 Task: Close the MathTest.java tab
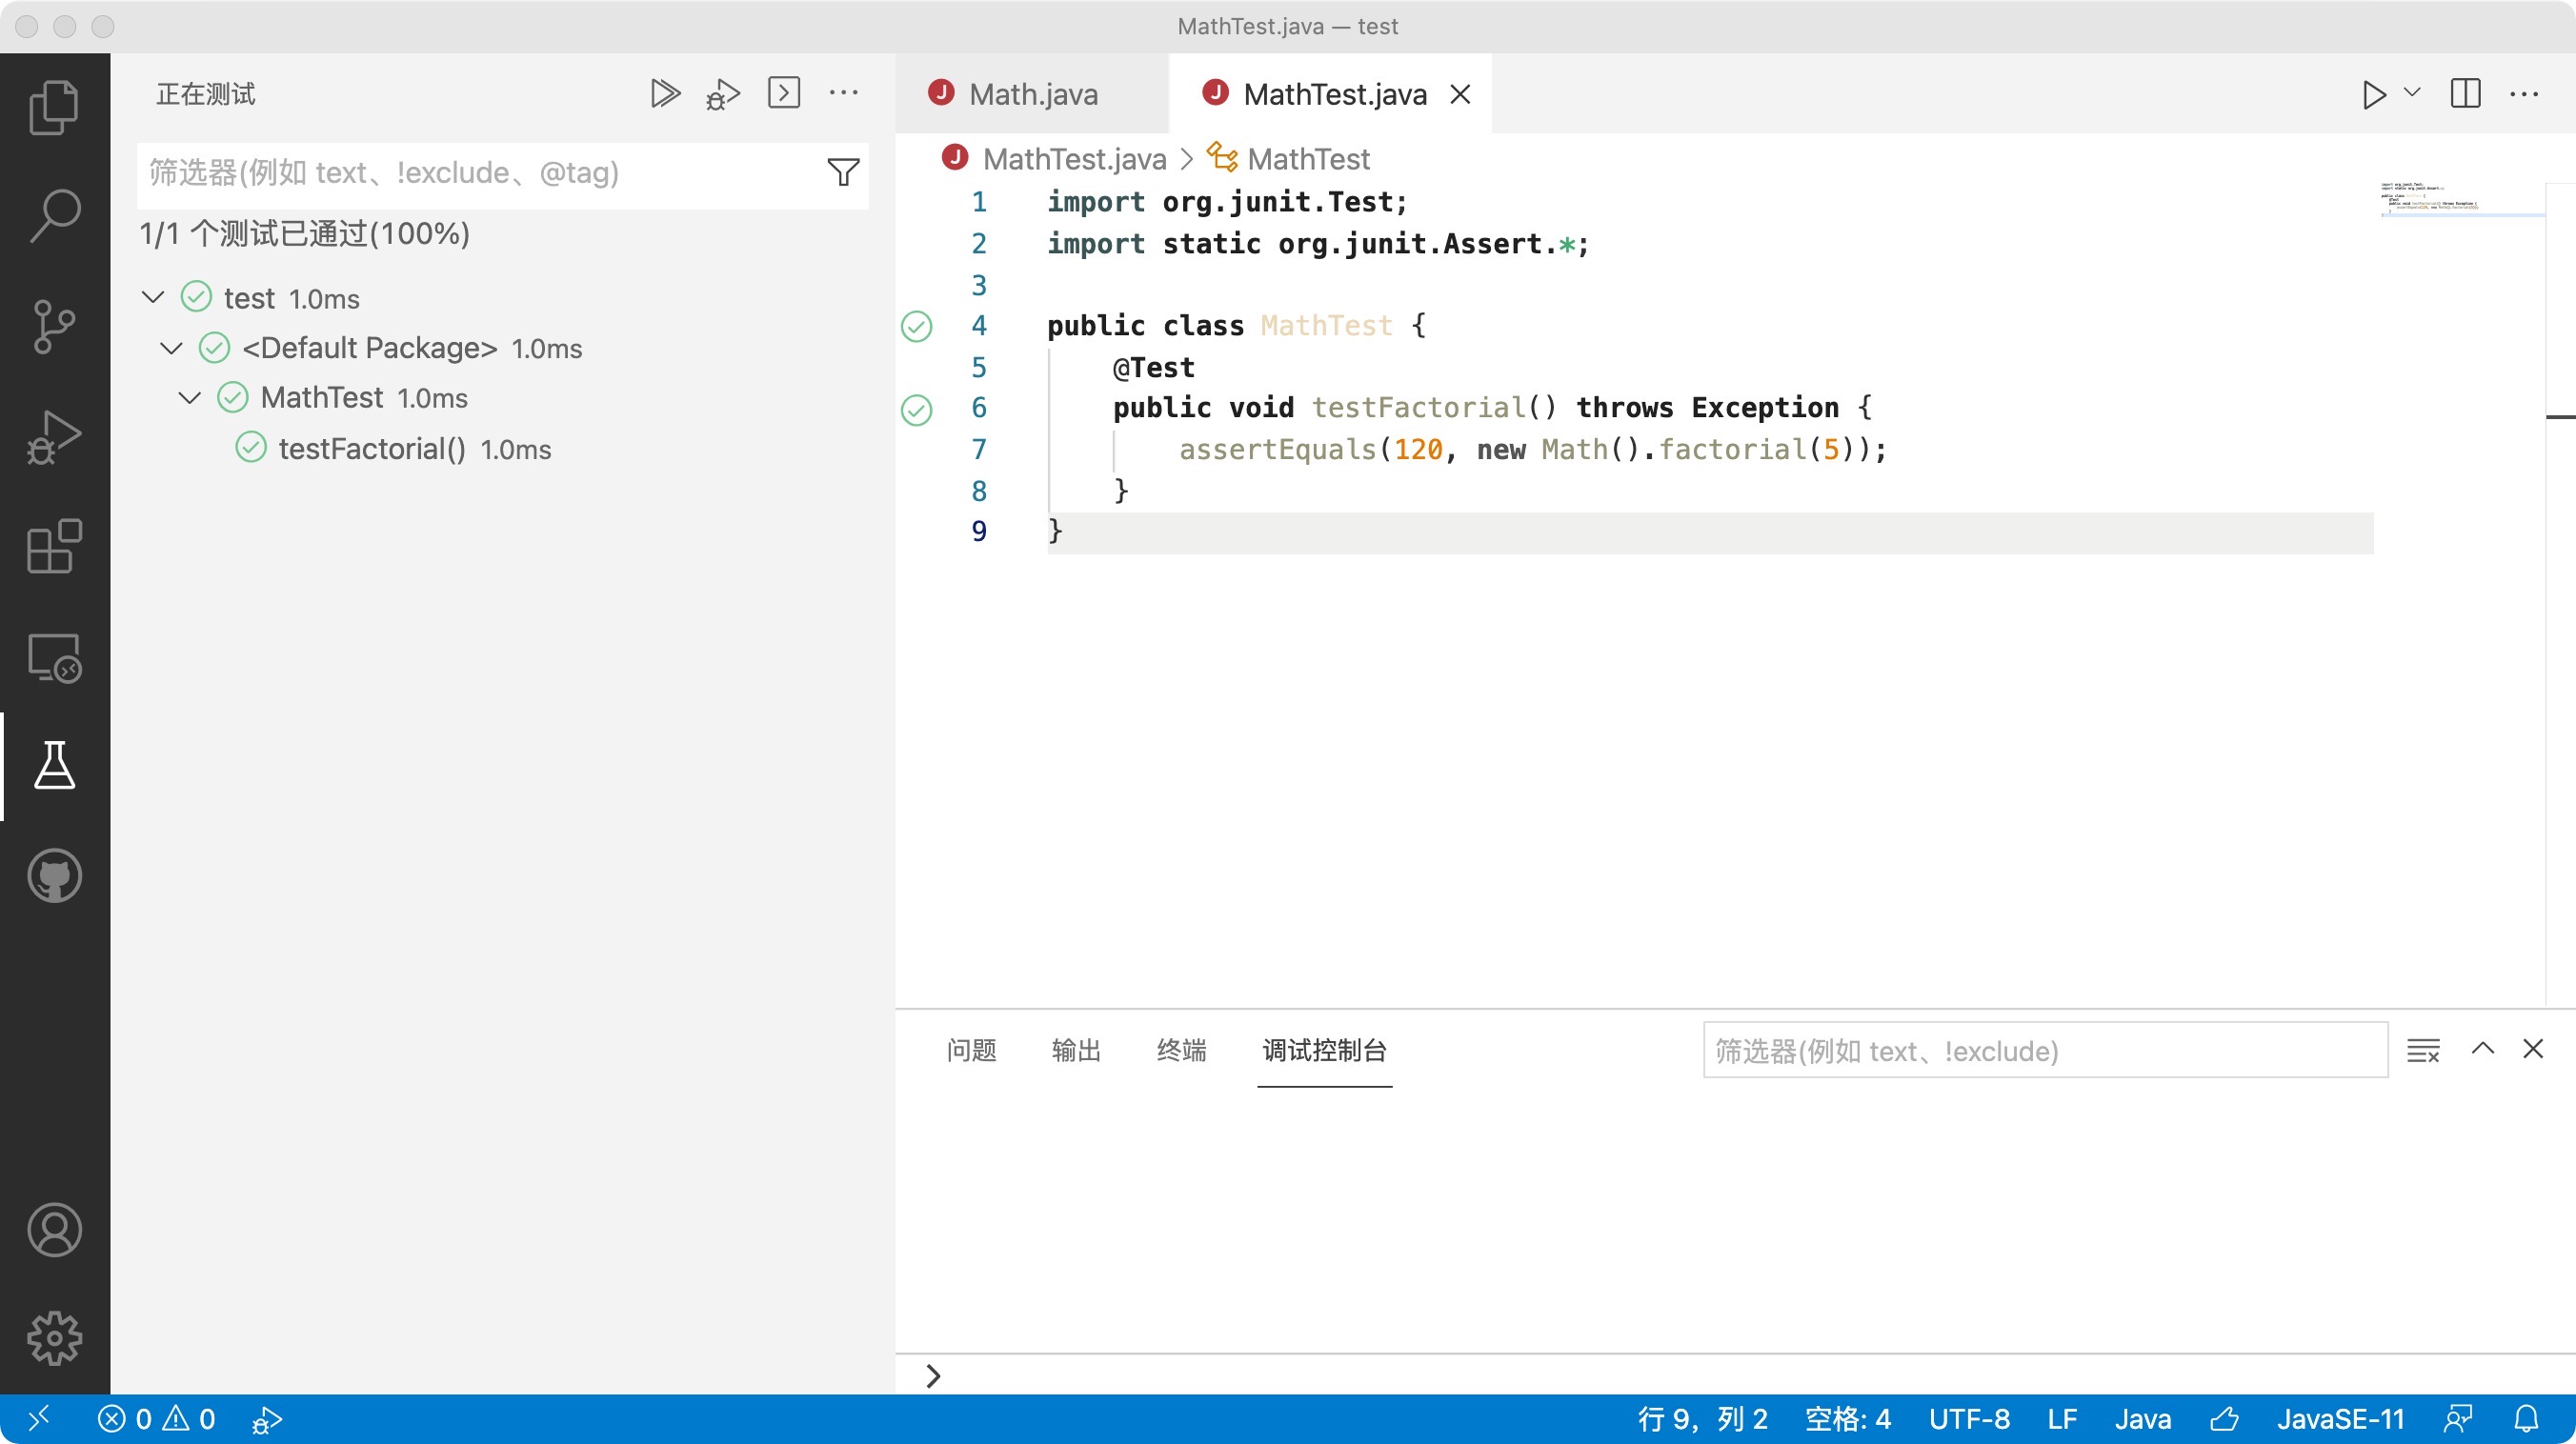[x=1460, y=94]
